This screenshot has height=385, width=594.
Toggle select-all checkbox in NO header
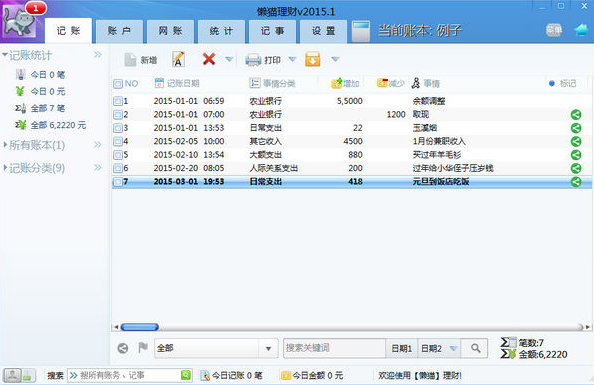point(118,84)
